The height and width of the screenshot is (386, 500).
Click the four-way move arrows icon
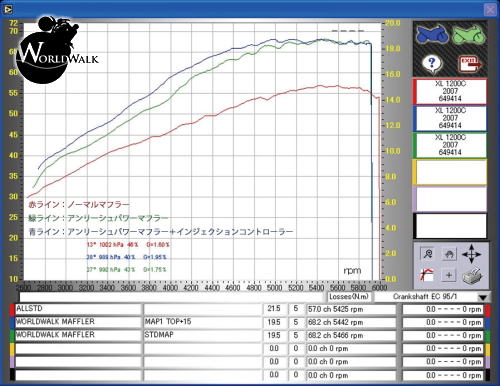click(472, 254)
